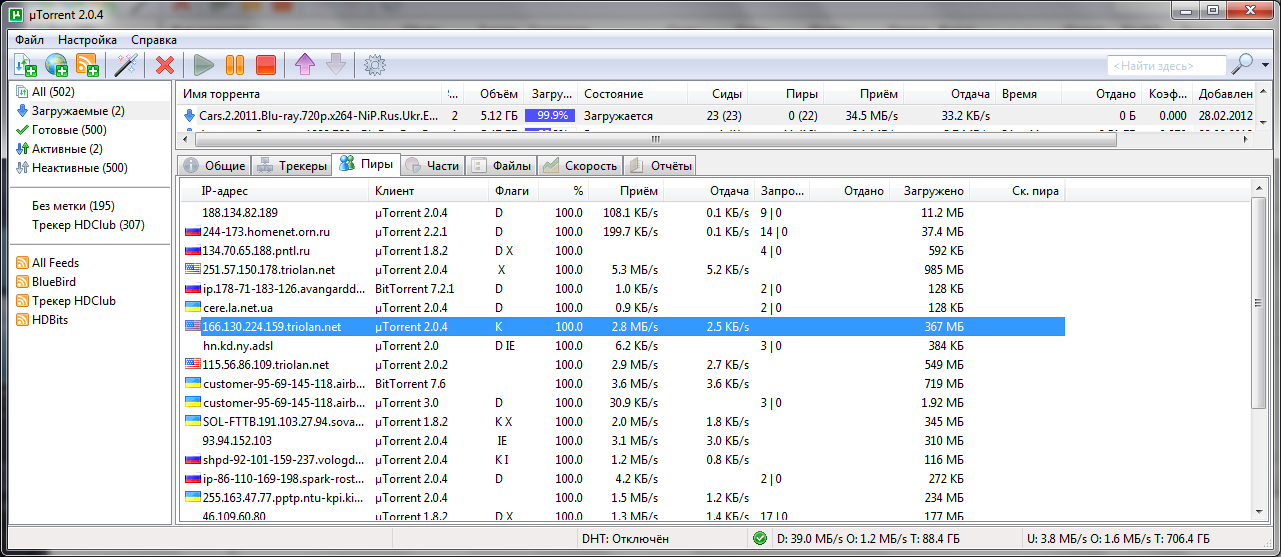The width and height of the screenshot is (1281, 557).
Task: Sort peers by Клиент column
Action: click(430, 191)
